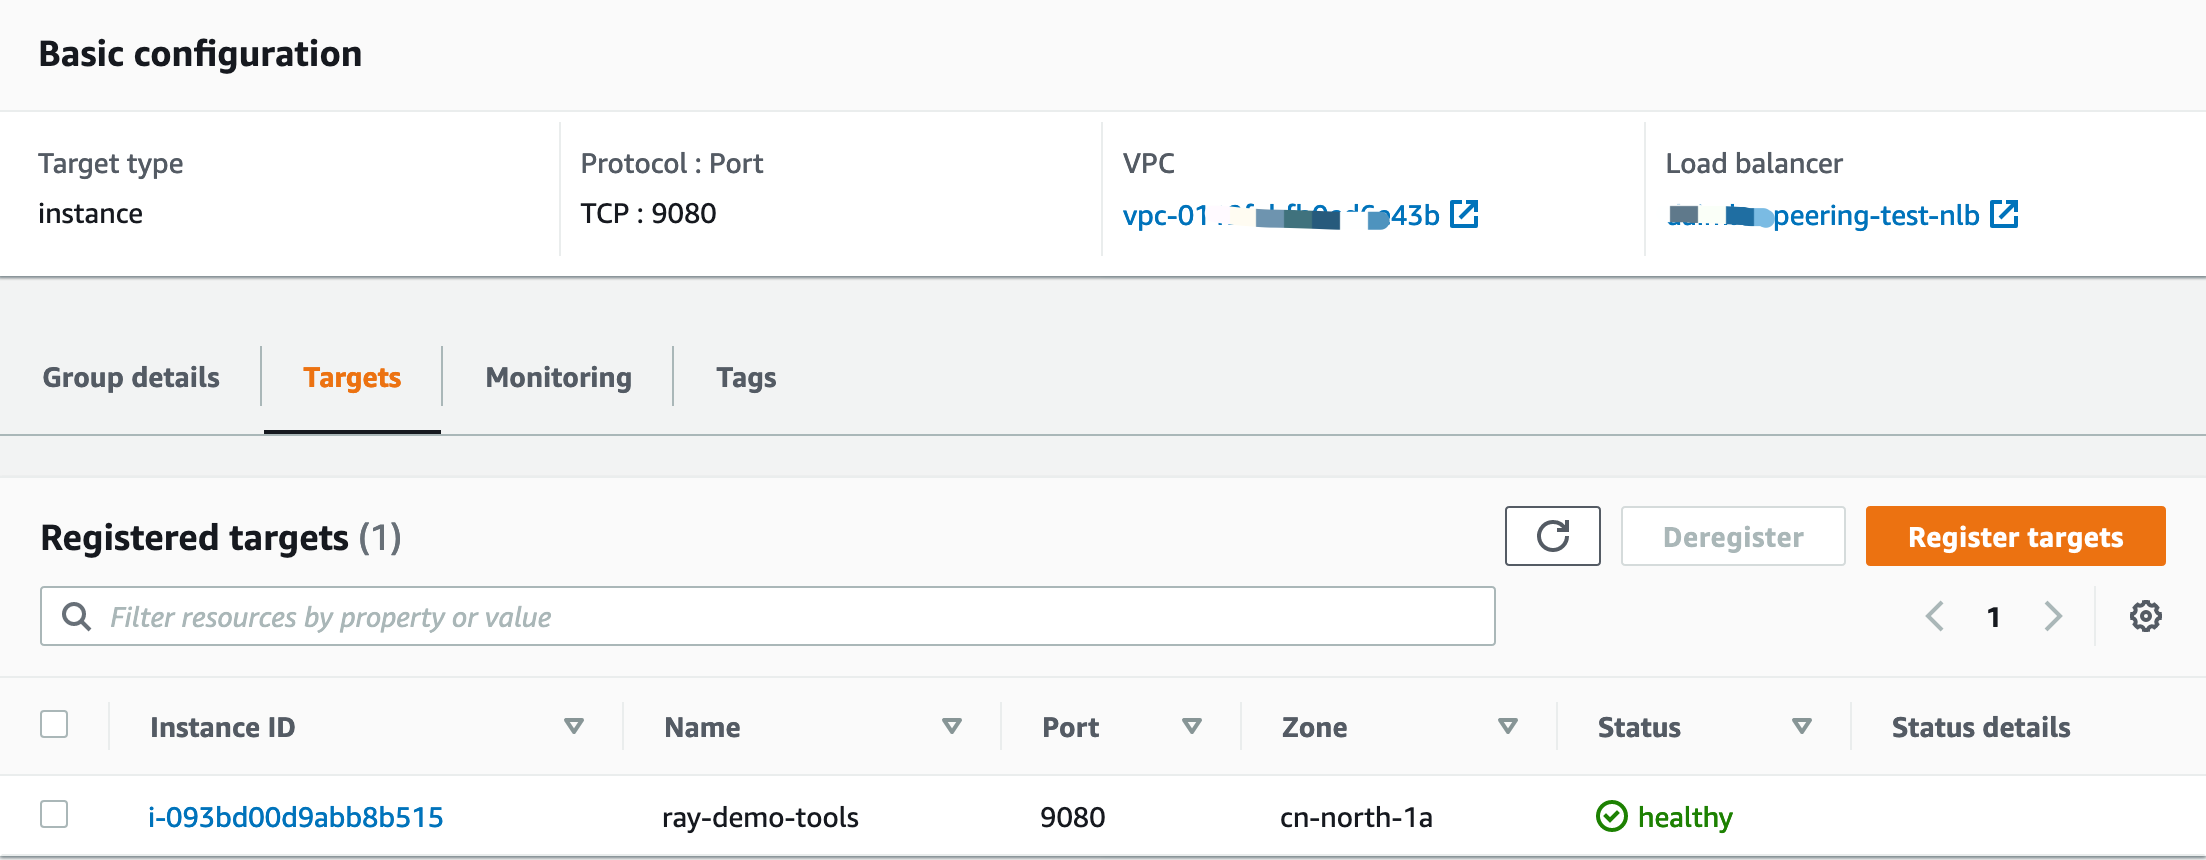
Task: Sort by Status column arrow
Action: [1801, 726]
